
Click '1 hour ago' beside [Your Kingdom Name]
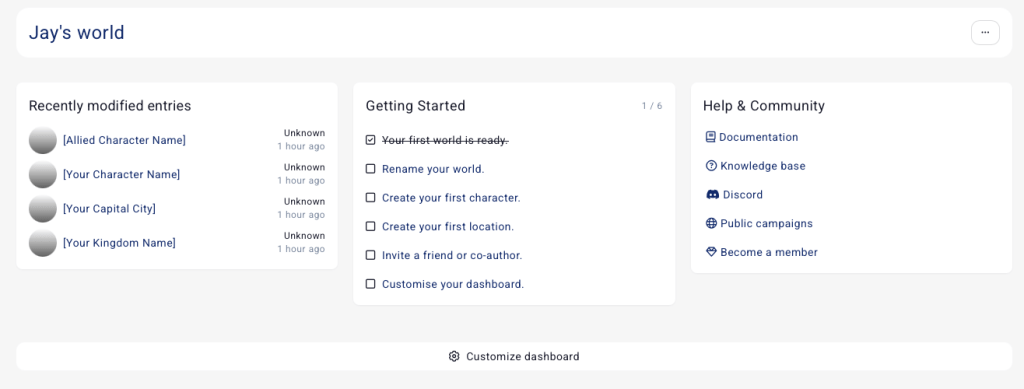(x=301, y=249)
